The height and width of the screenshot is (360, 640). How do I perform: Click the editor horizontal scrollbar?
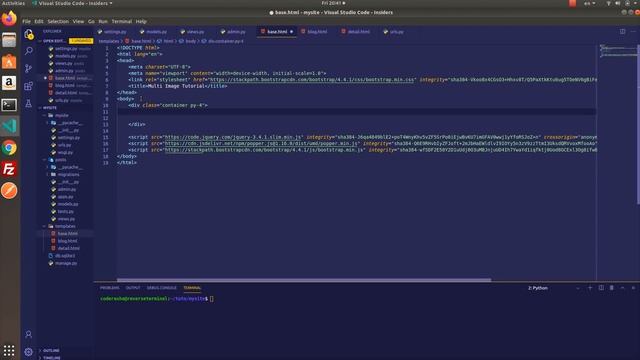click(304, 280)
